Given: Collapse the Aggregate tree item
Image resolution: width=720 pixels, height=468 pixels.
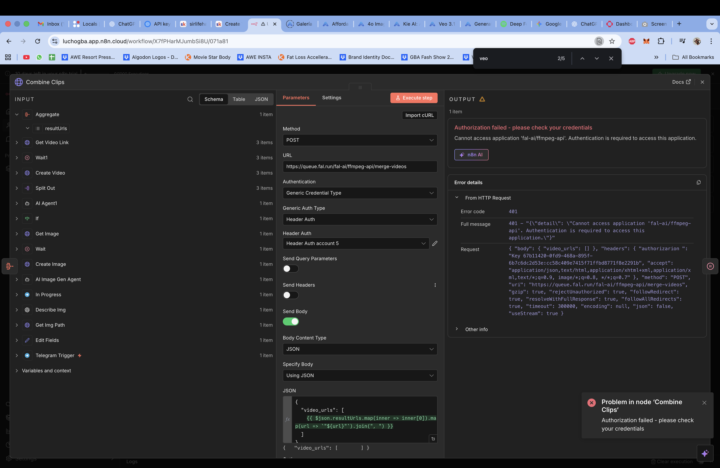Looking at the screenshot, I should pyautogui.click(x=17, y=114).
